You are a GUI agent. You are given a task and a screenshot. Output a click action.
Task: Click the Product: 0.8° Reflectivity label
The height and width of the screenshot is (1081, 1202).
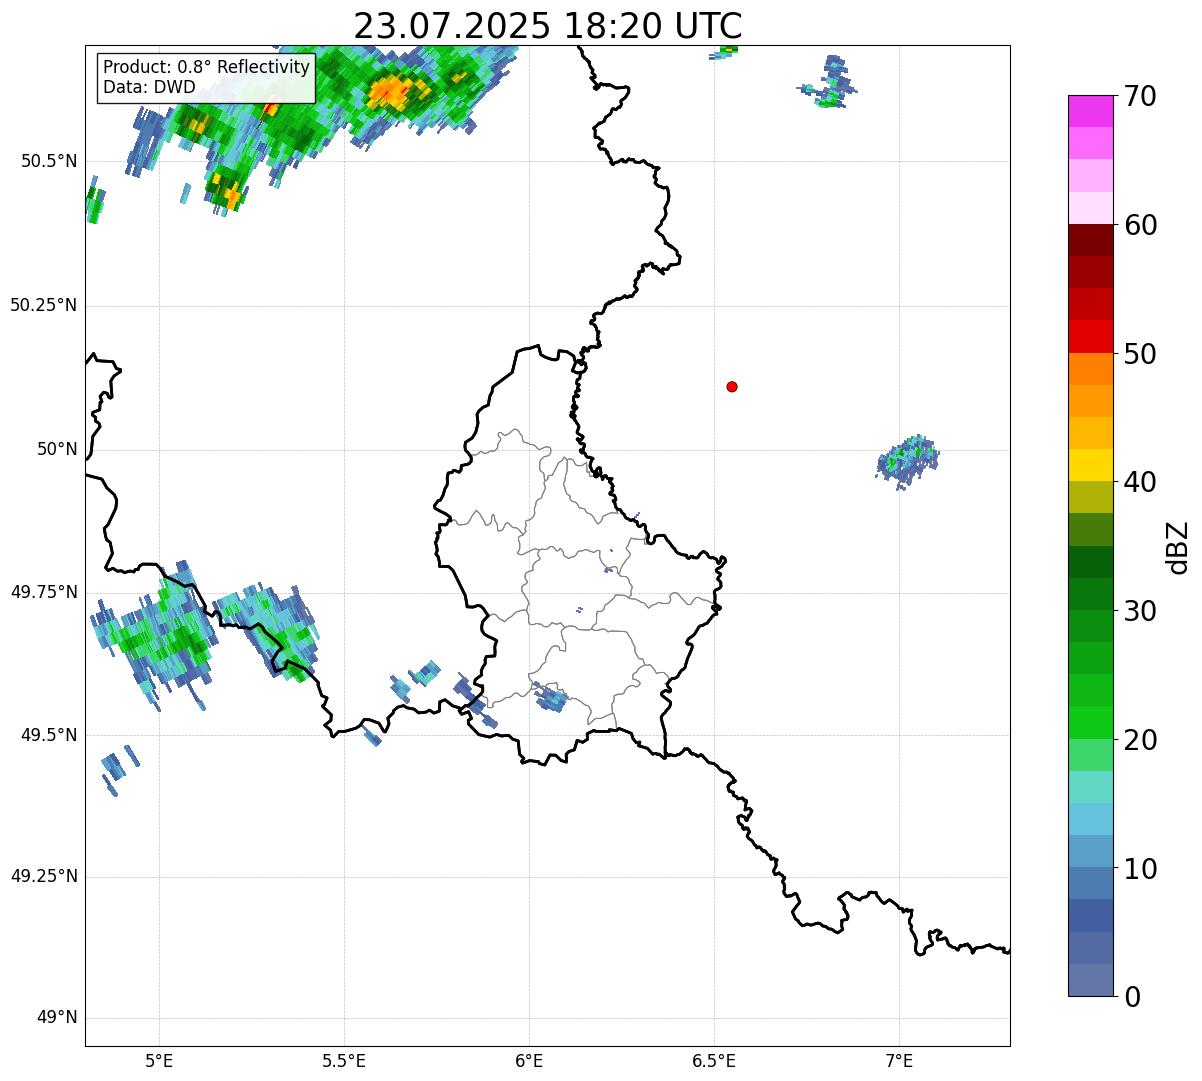207,67
